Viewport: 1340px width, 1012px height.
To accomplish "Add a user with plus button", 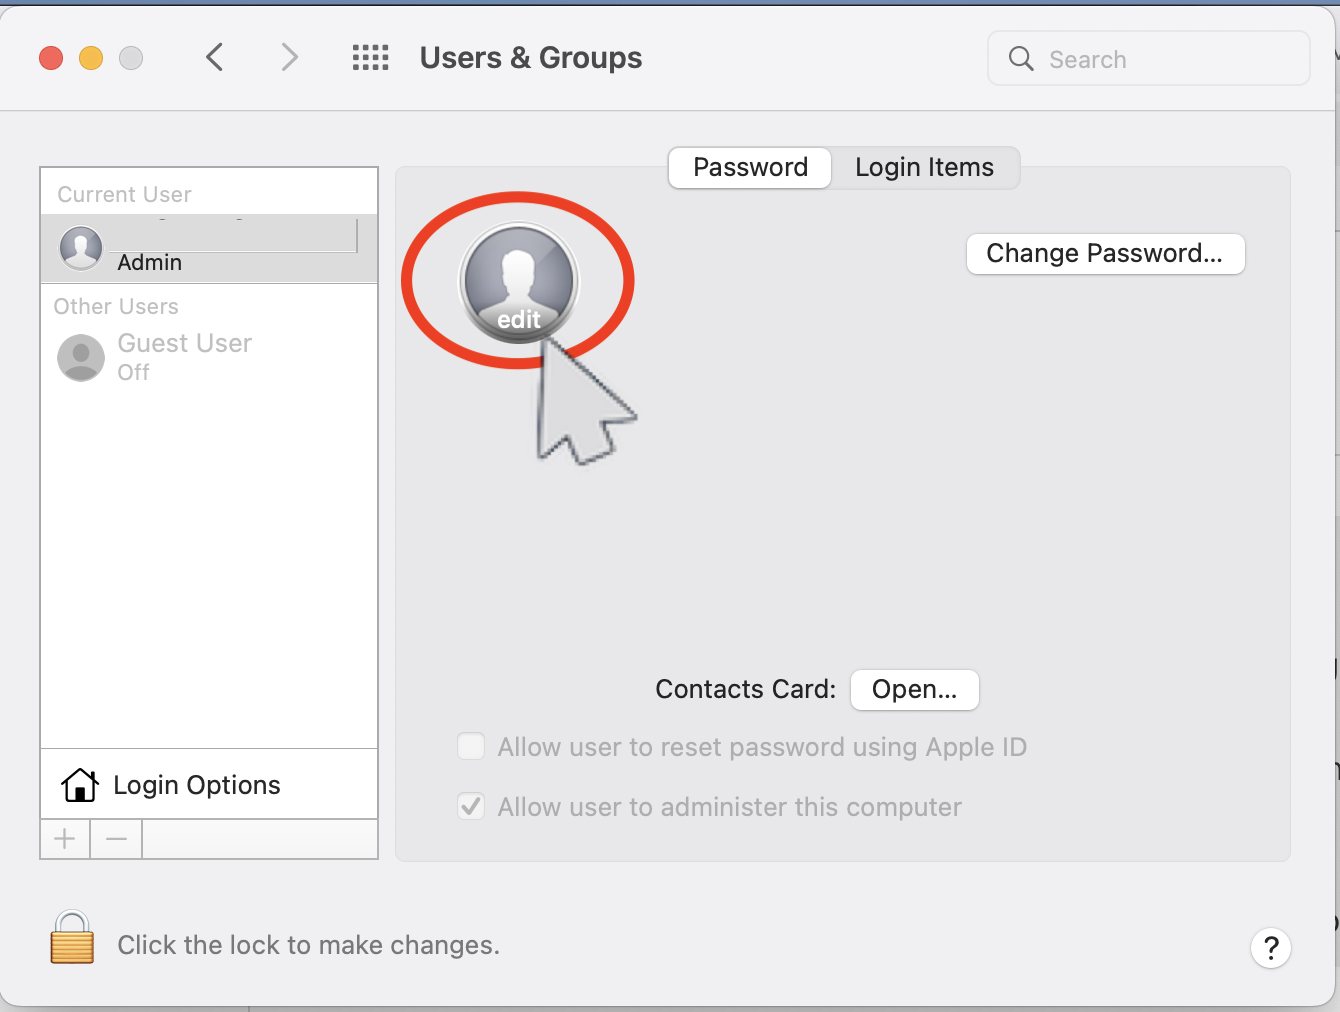I will click(x=65, y=839).
